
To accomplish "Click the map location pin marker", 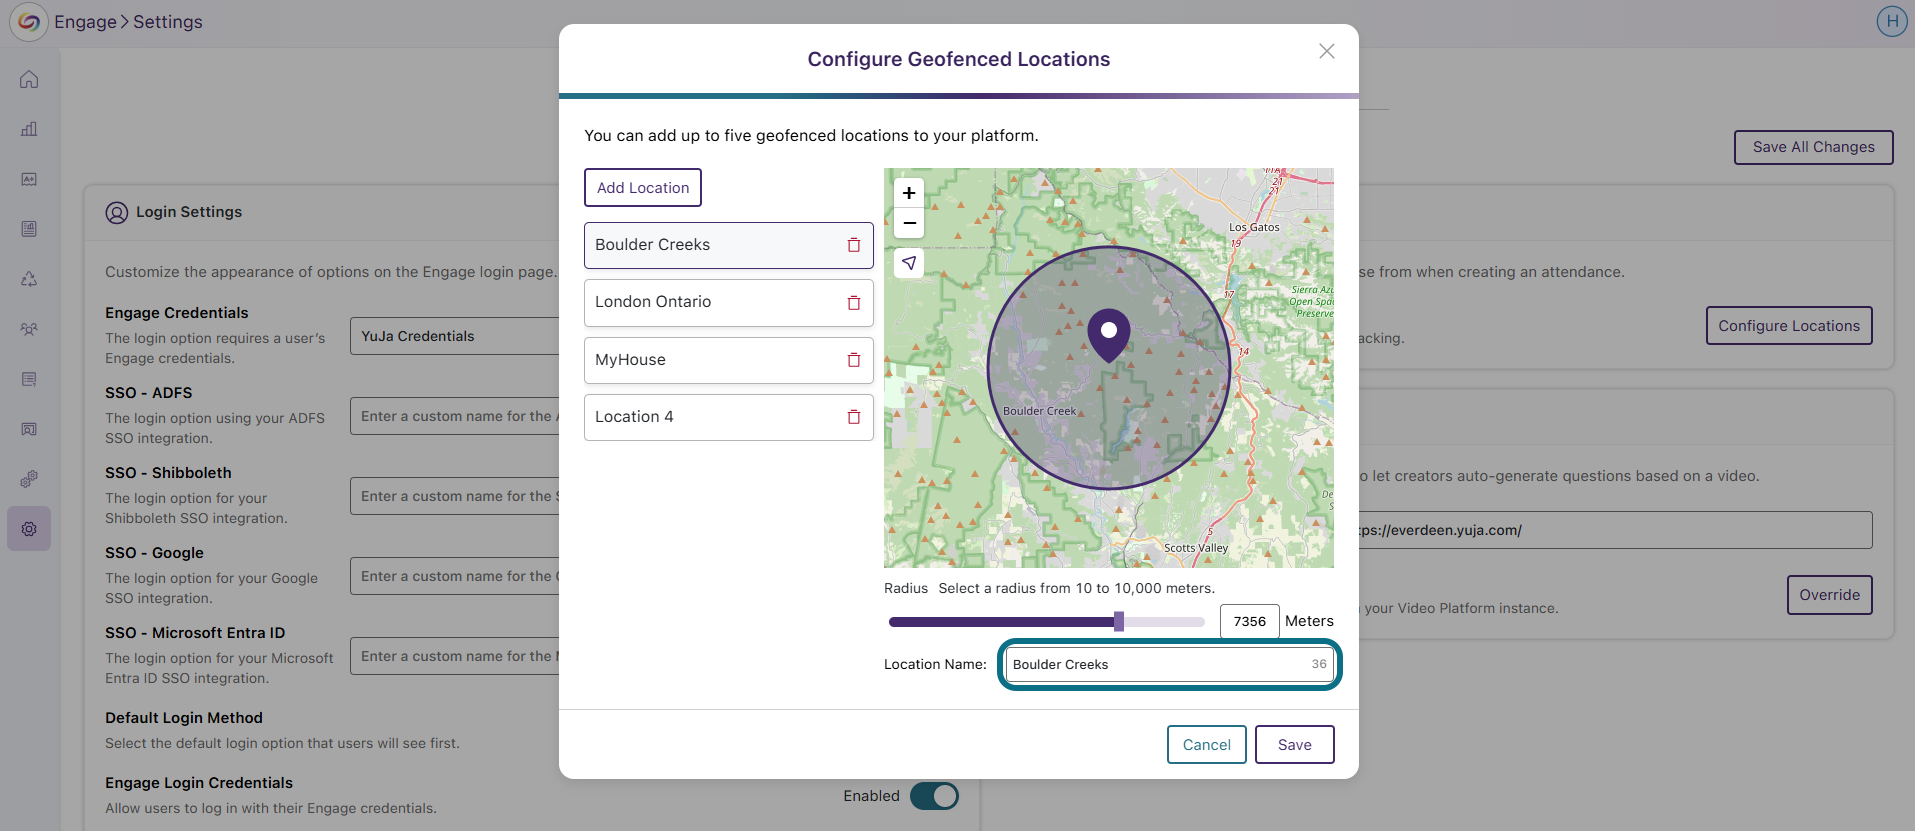I will (x=1109, y=335).
